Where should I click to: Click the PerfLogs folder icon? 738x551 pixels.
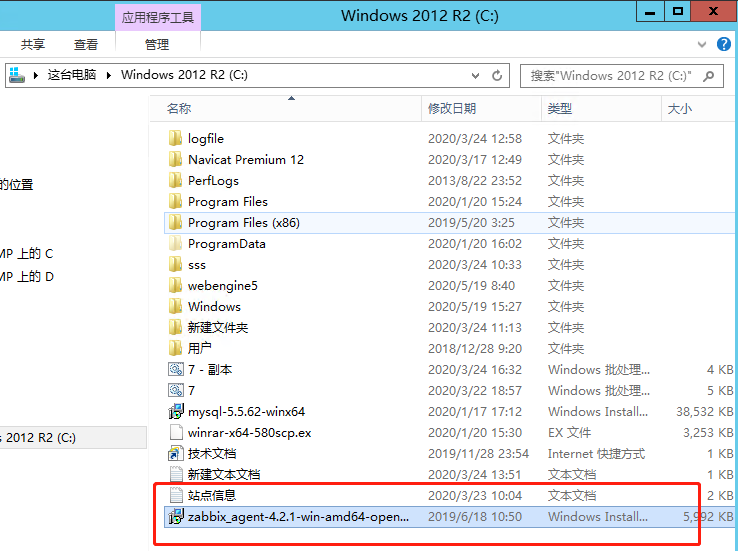pos(176,180)
